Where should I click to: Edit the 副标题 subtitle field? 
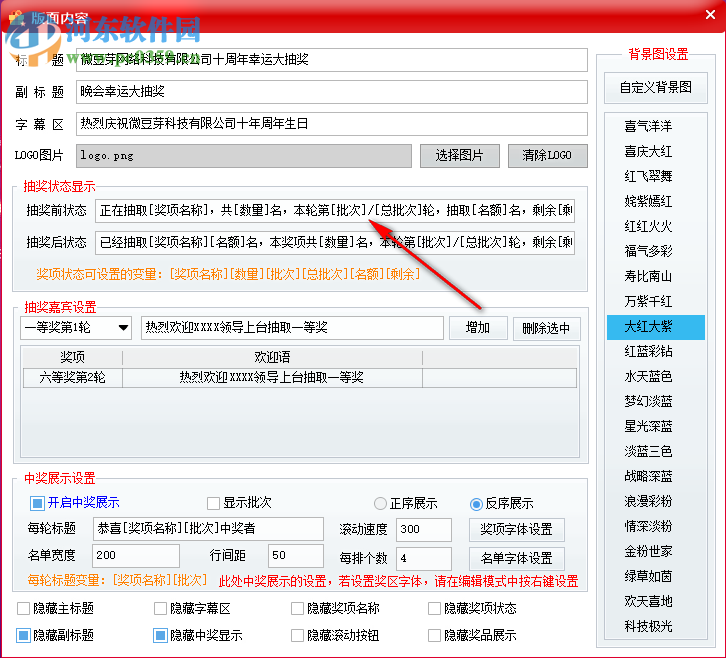pyautogui.click(x=332, y=92)
